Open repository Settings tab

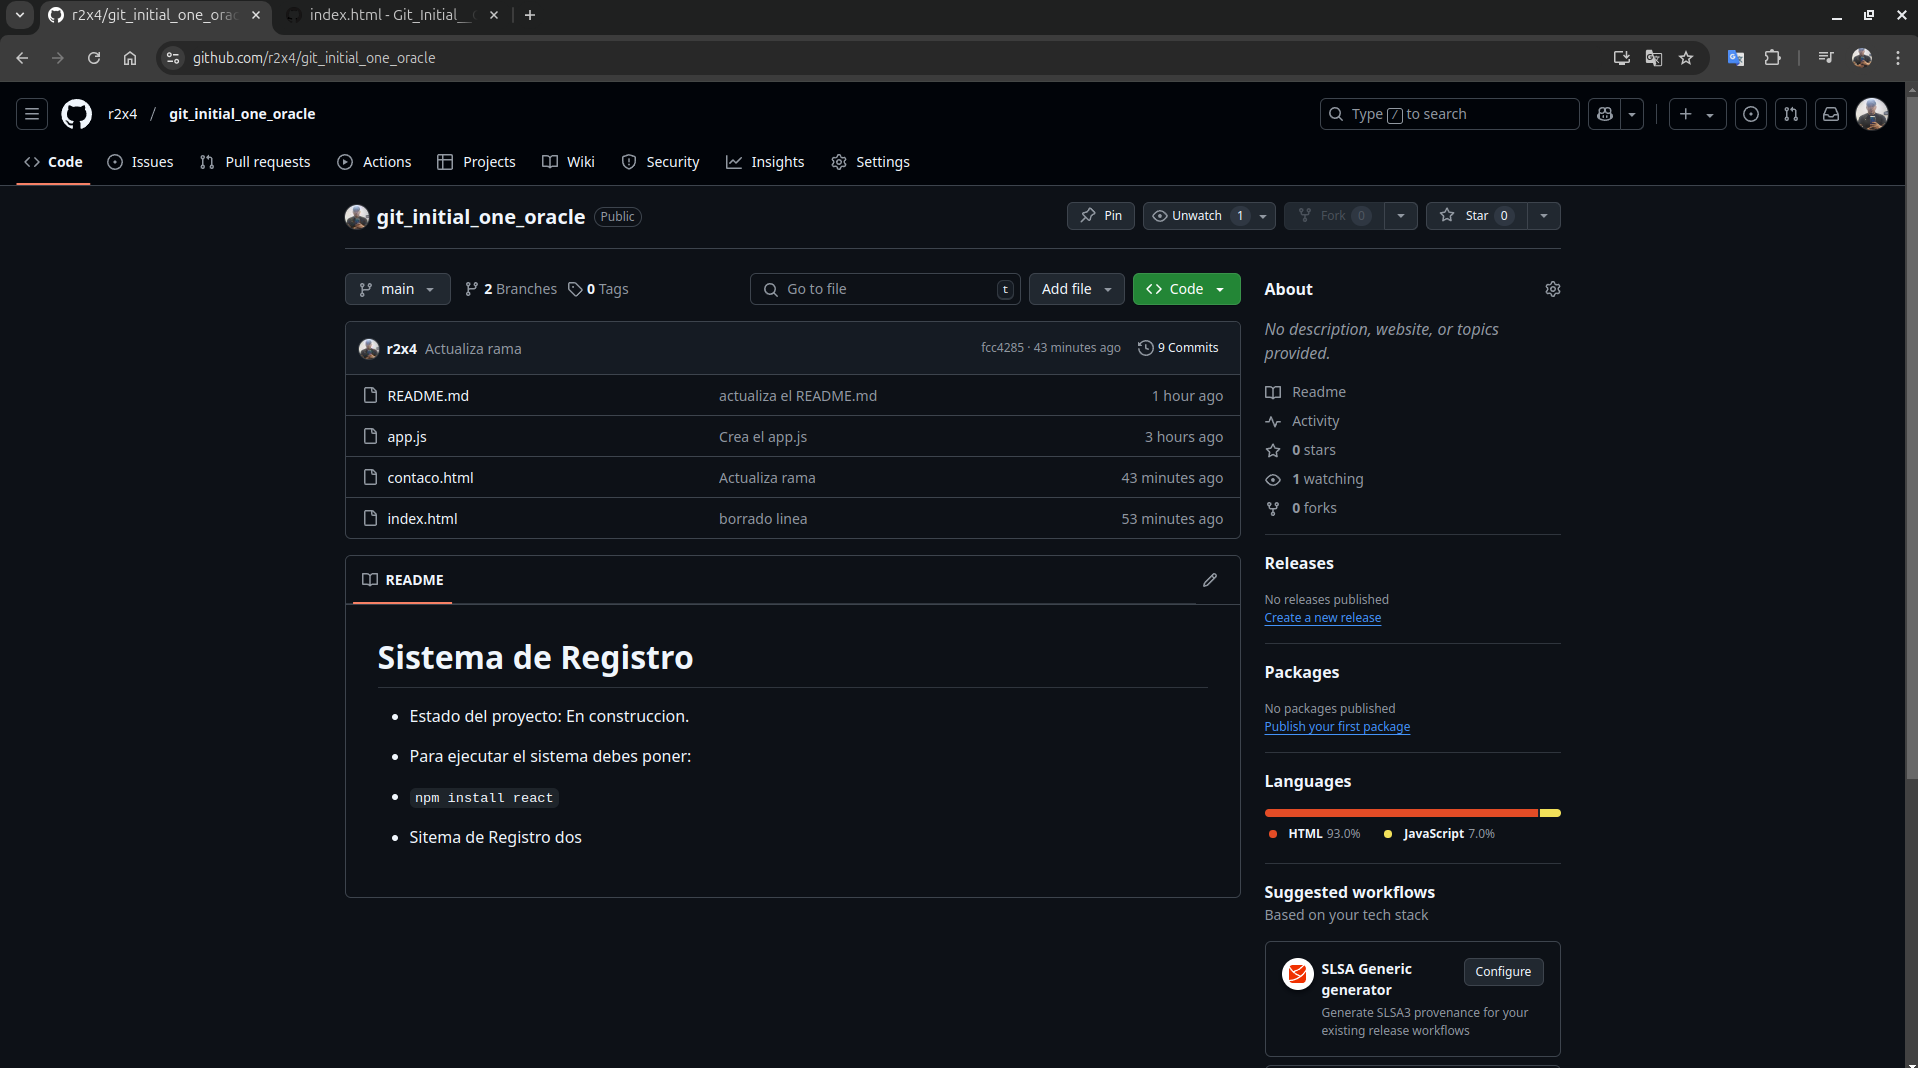[870, 162]
